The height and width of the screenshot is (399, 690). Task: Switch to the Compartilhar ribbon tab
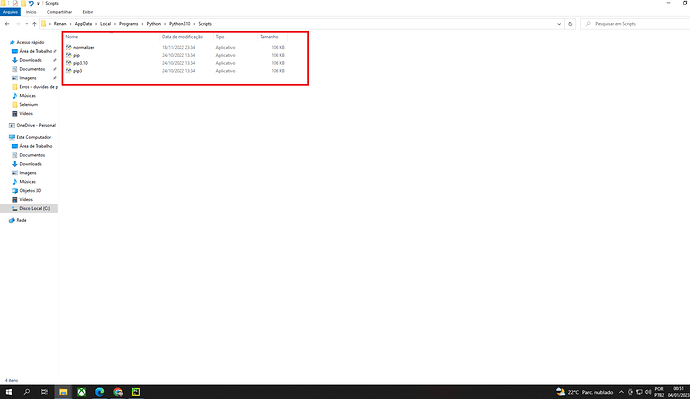point(59,12)
